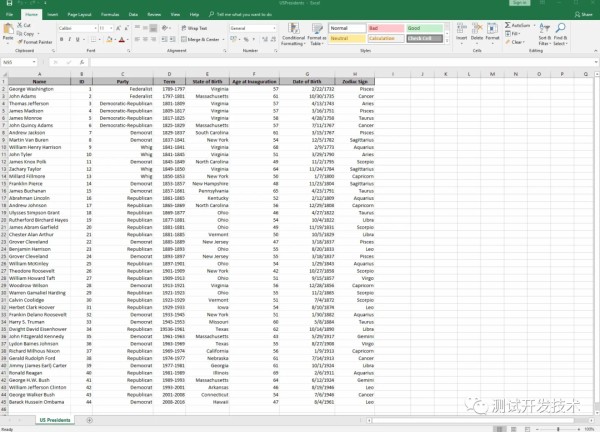Screen dimensions: 600x432
Task: Switch to the Review ribbon tab
Action: pos(154,15)
